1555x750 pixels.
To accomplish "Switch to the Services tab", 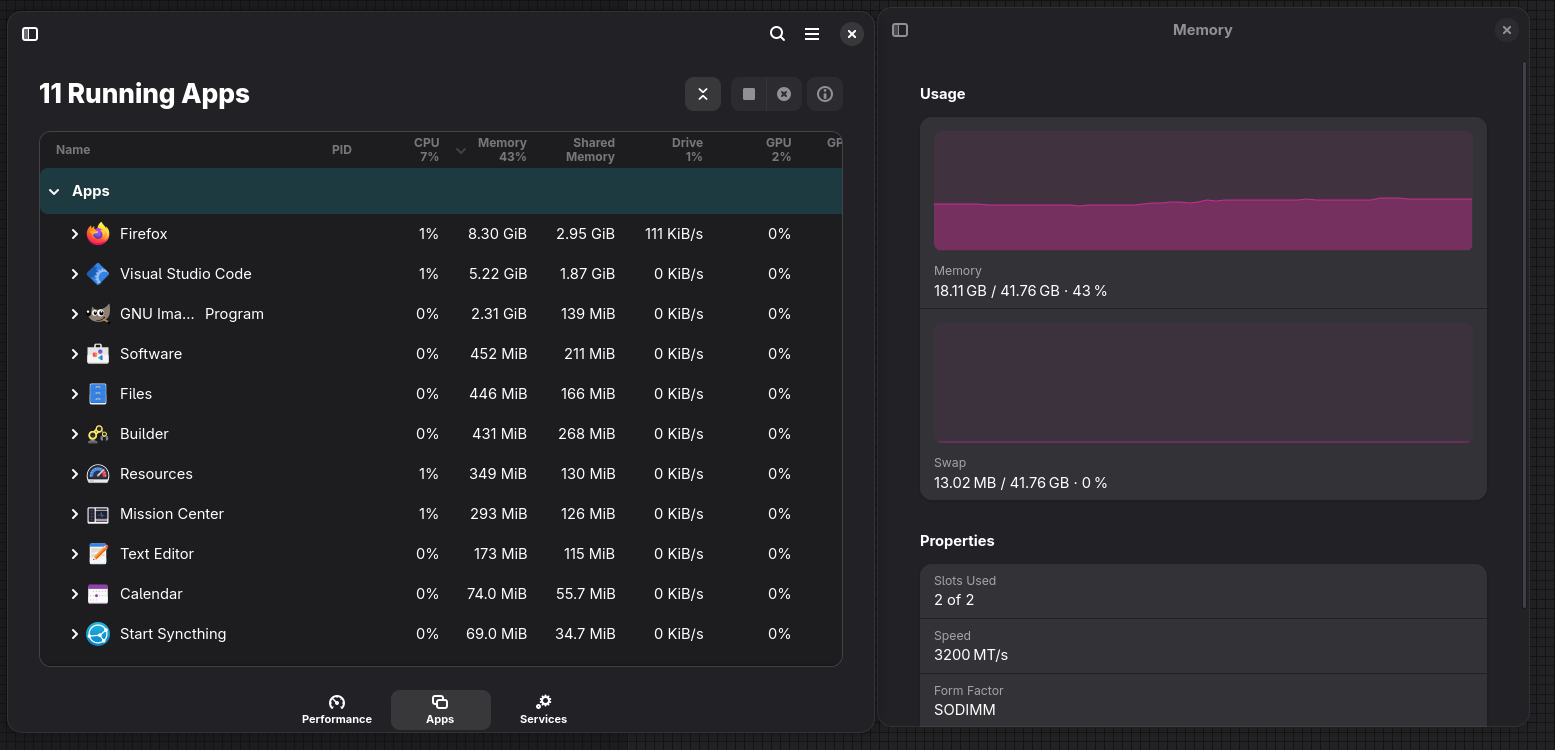I will [544, 710].
